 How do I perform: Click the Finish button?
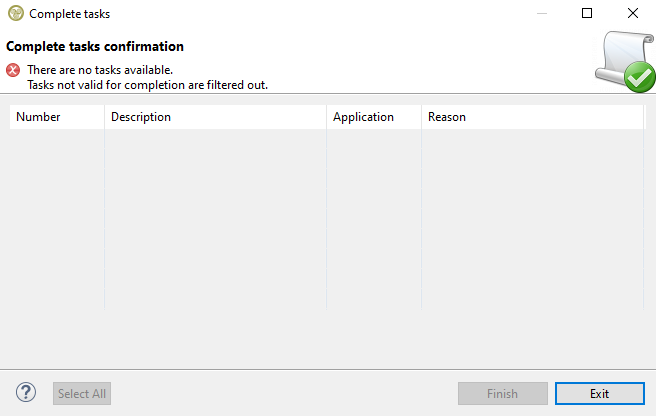[x=502, y=394]
